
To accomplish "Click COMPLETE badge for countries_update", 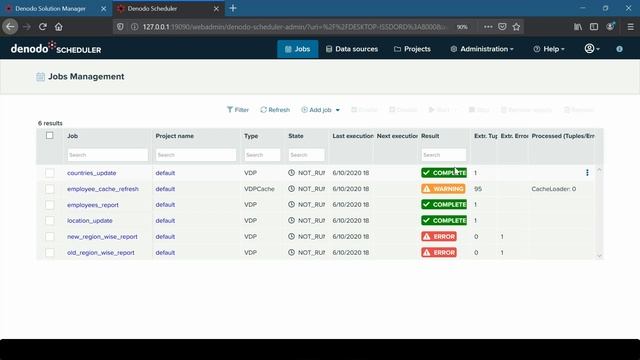I will pyautogui.click(x=444, y=173).
